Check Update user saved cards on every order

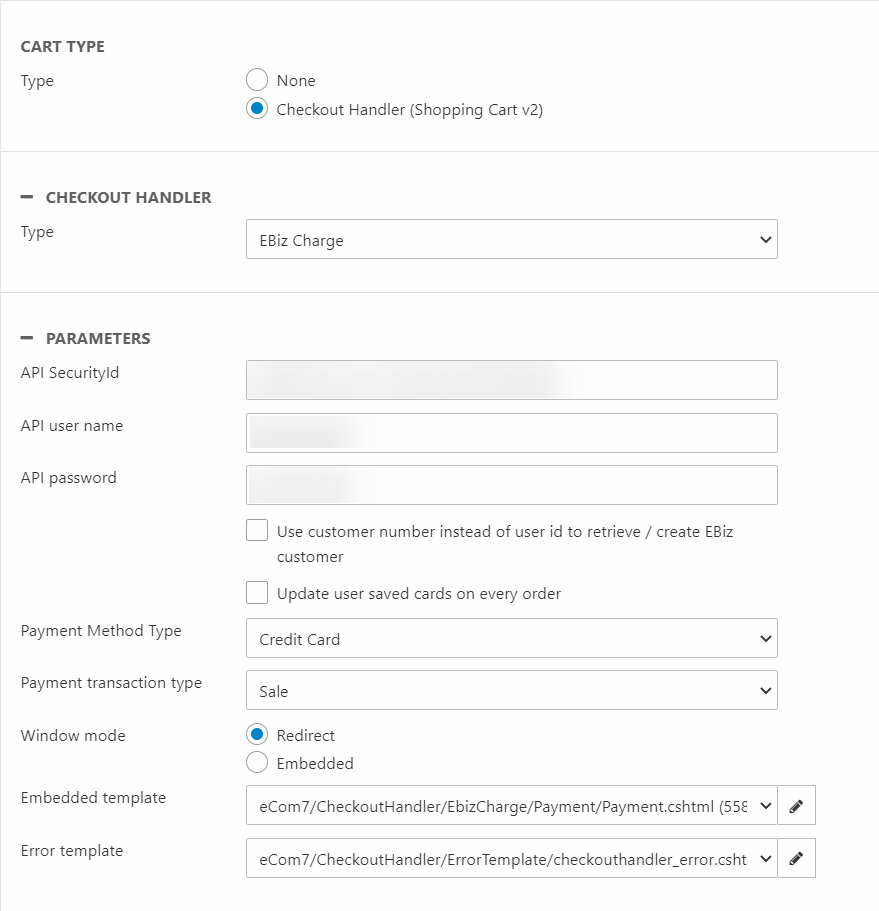pos(257,593)
